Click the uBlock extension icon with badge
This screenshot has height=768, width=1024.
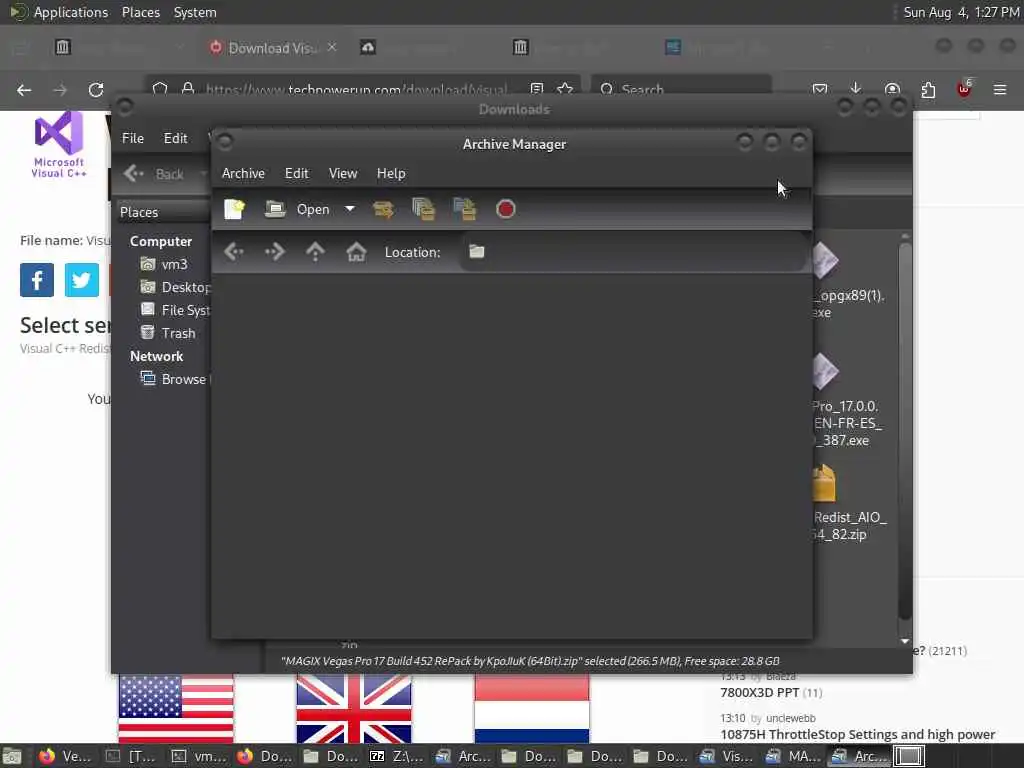964,89
